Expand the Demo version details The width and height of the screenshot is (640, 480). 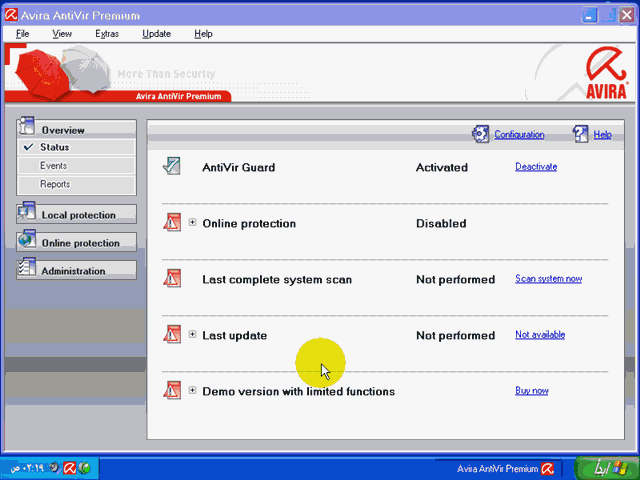point(193,391)
